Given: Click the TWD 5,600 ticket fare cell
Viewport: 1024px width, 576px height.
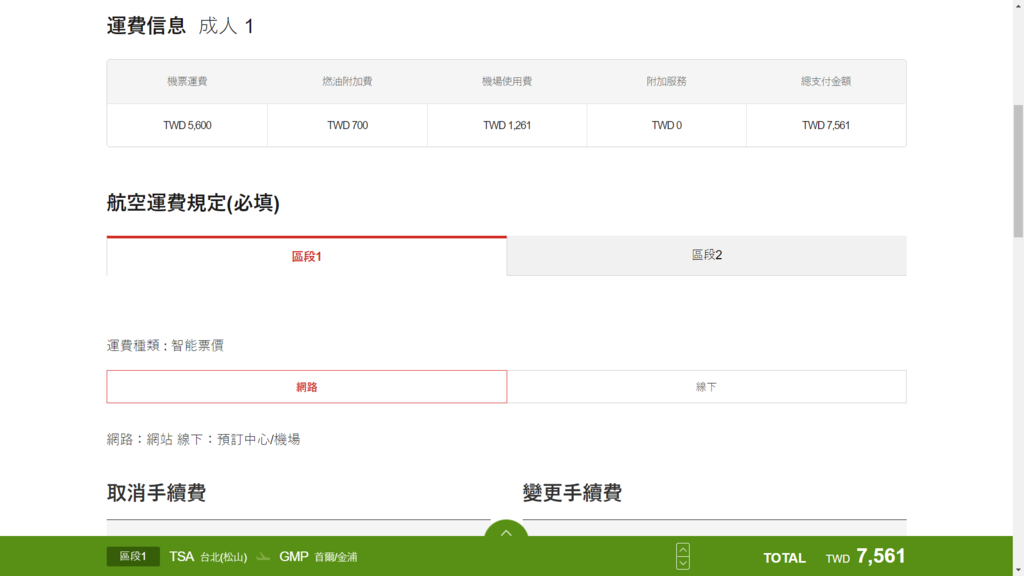Looking at the screenshot, I should 187,125.
